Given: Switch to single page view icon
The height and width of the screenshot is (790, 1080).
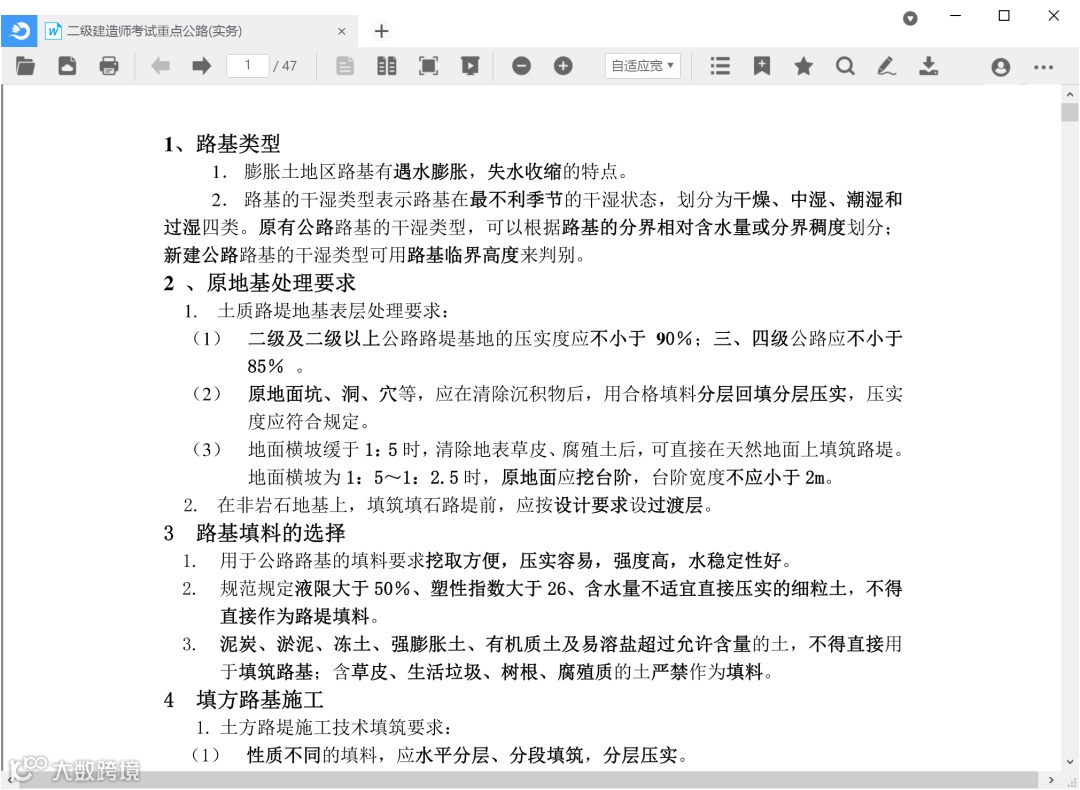Looking at the screenshot, I should (345, 66).
